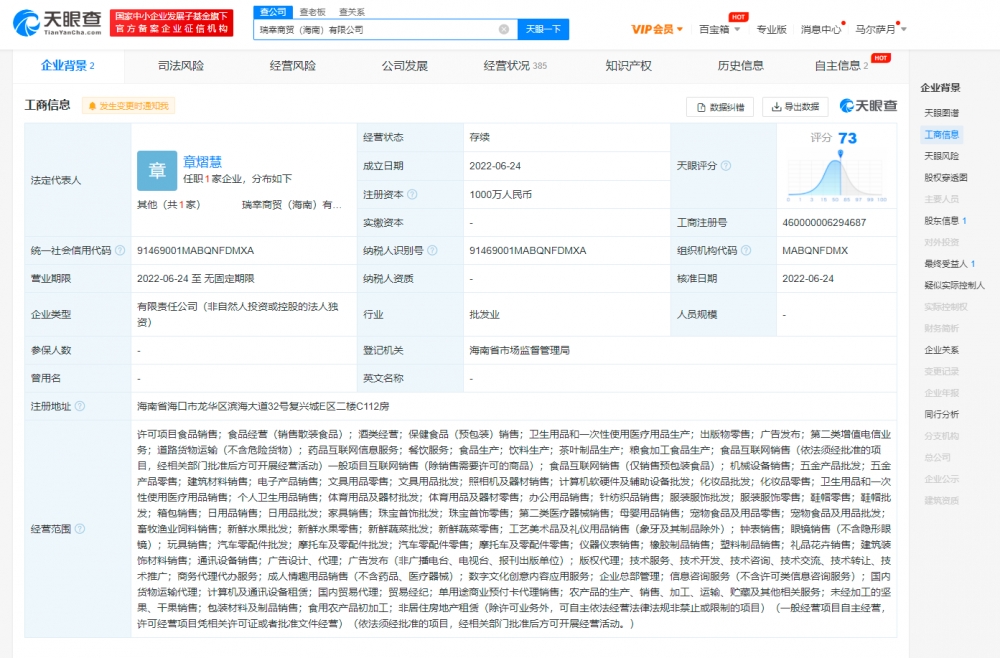Click the 章 avatar of the legal representative
The image size is (1000, 658).
point(157,170)
